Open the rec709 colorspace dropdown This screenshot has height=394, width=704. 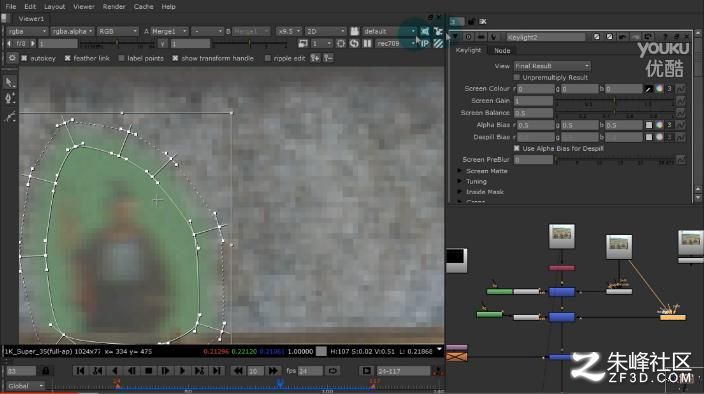click(396, 44)
